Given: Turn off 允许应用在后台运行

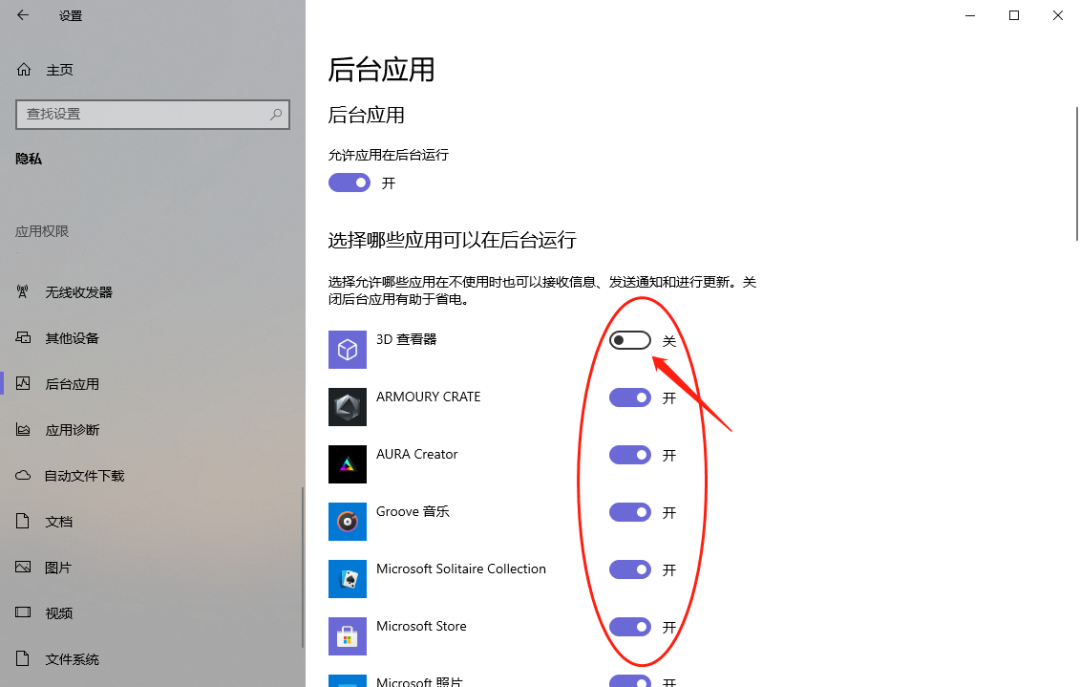Looking at the screenshot, I should (349, 182).
